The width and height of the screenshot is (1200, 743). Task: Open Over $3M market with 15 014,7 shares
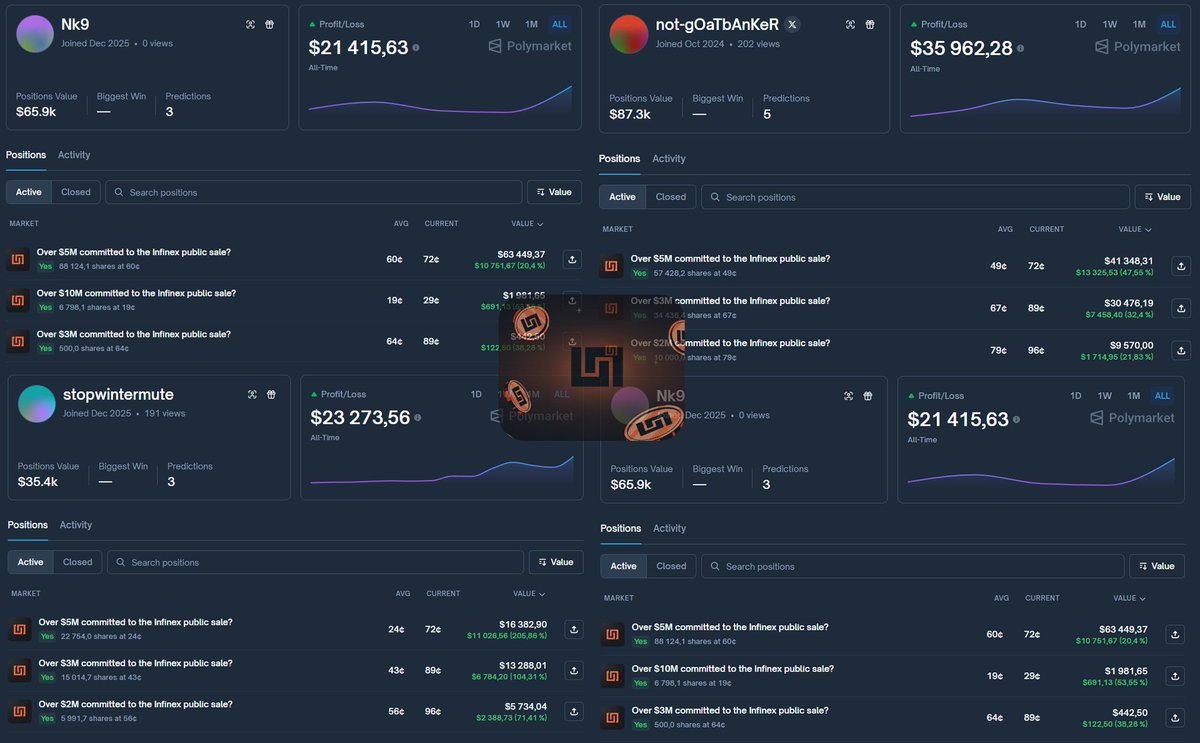pos(135,663)
